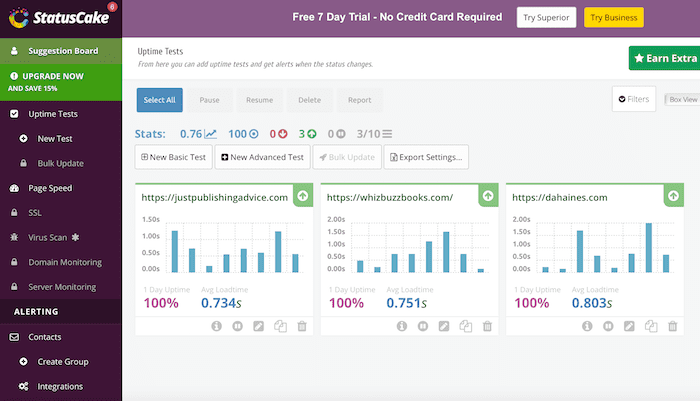Click the StatusCake logo

tap(60, 16)
